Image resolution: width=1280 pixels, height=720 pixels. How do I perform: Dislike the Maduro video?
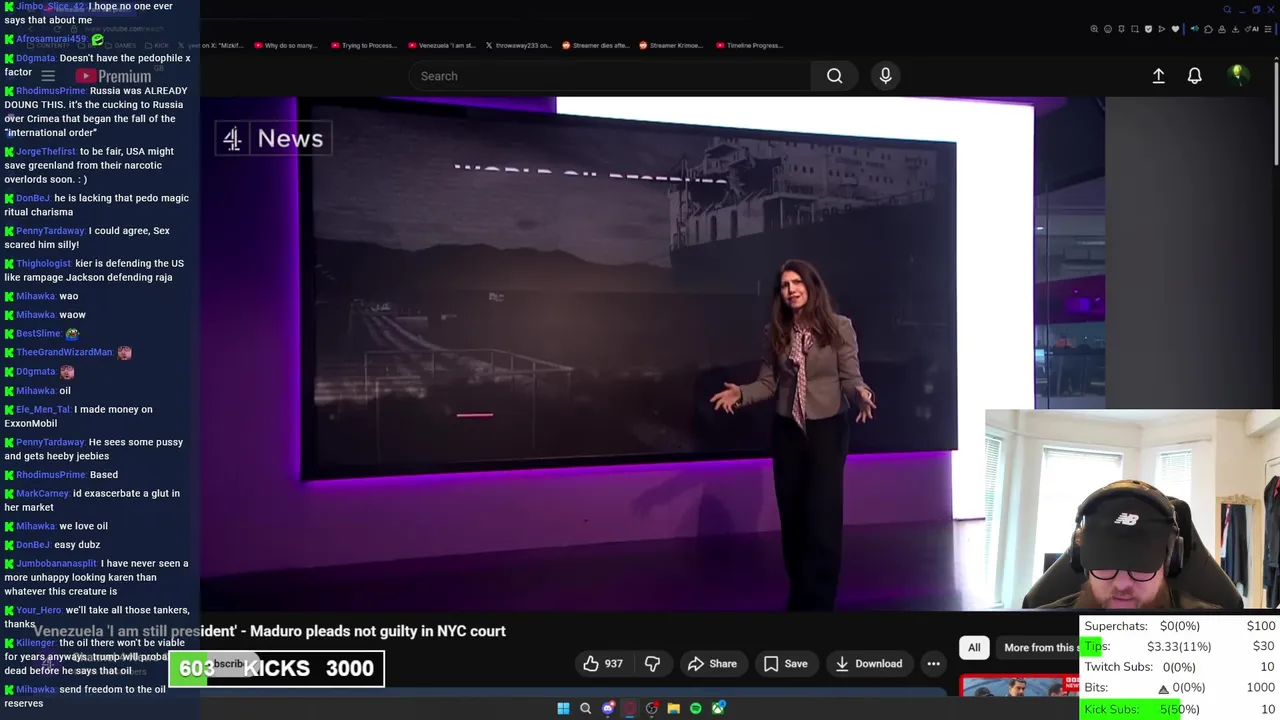(652, 664)
